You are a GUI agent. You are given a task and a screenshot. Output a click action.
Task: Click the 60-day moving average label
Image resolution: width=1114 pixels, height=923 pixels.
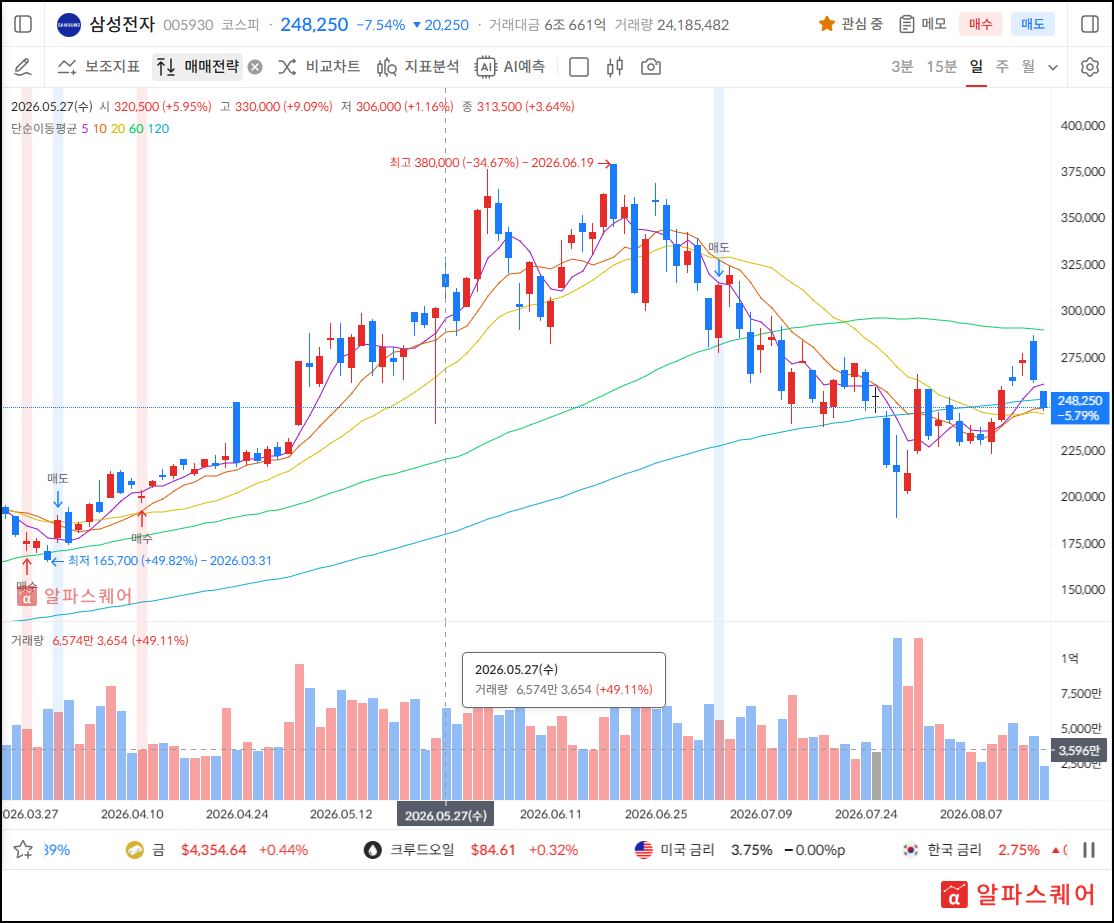[136, 129]
